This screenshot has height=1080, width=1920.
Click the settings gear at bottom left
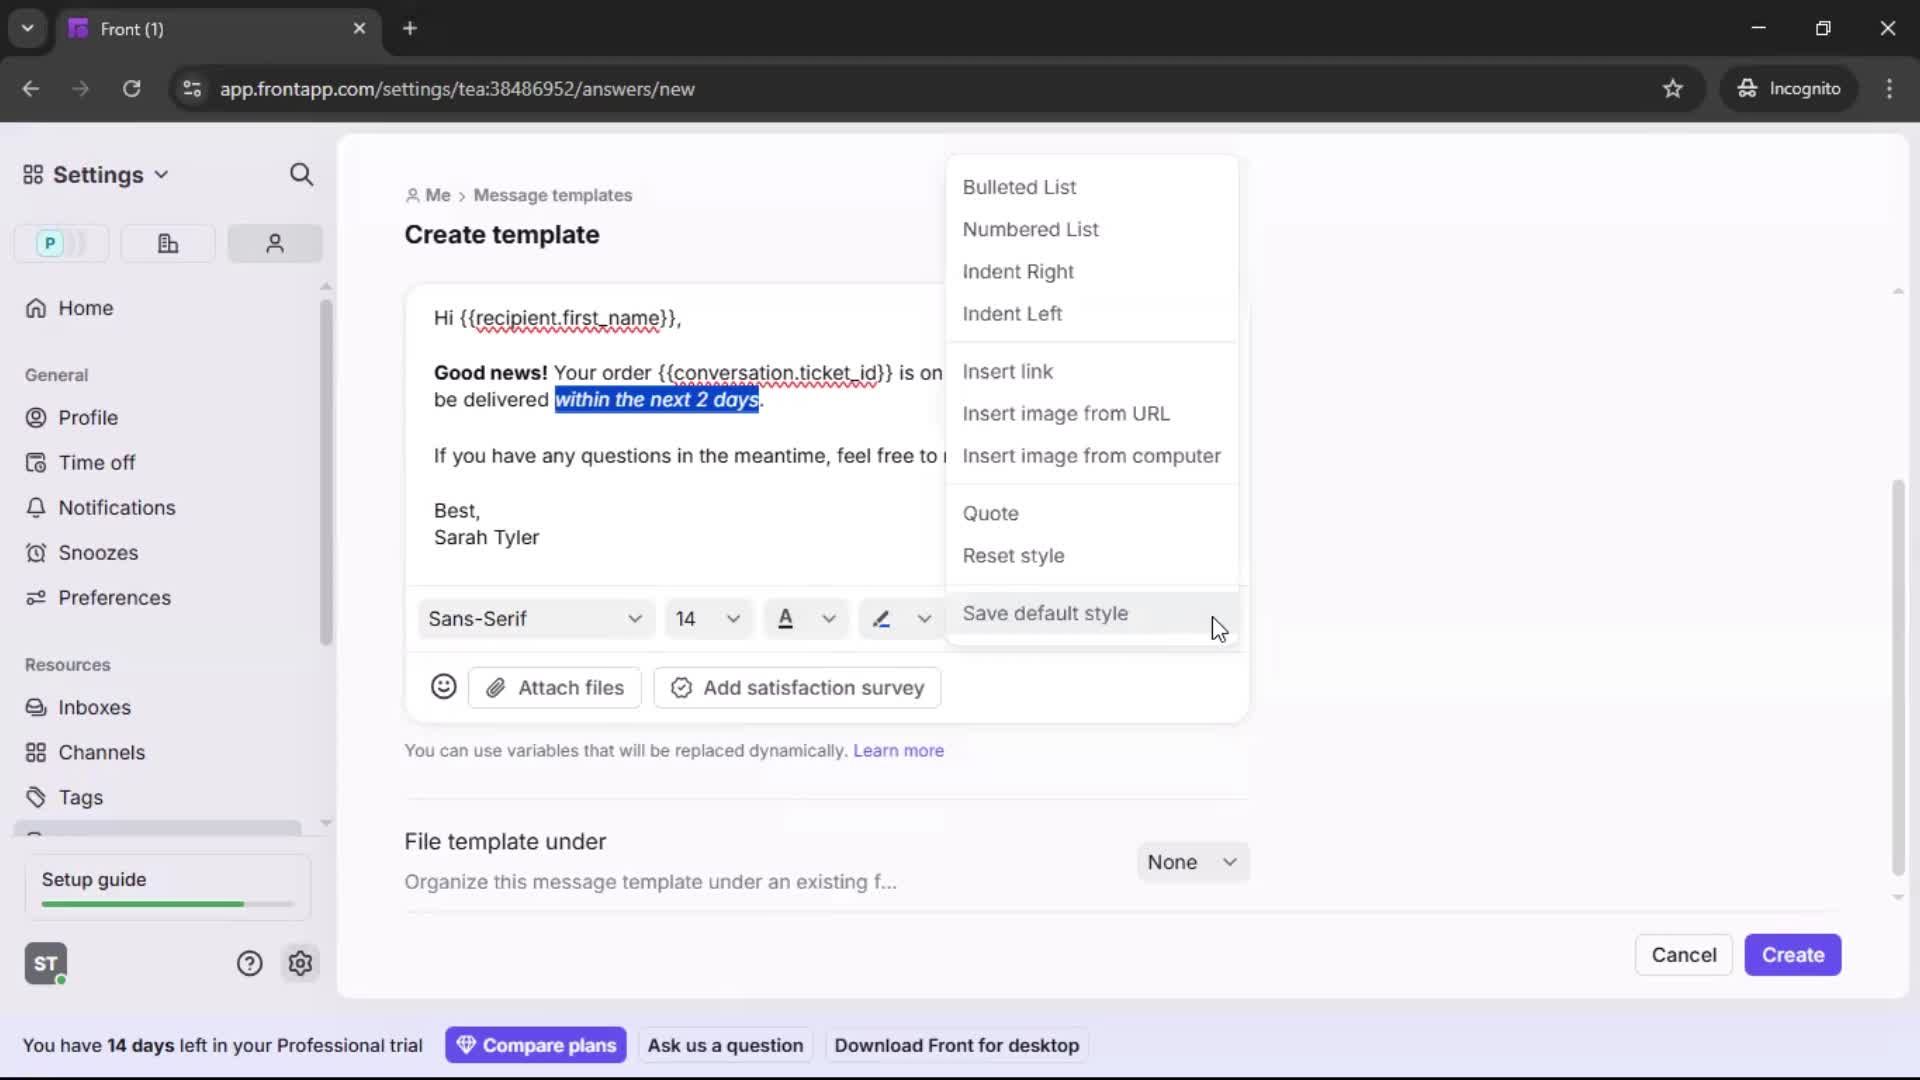click(x=301, y=963)
